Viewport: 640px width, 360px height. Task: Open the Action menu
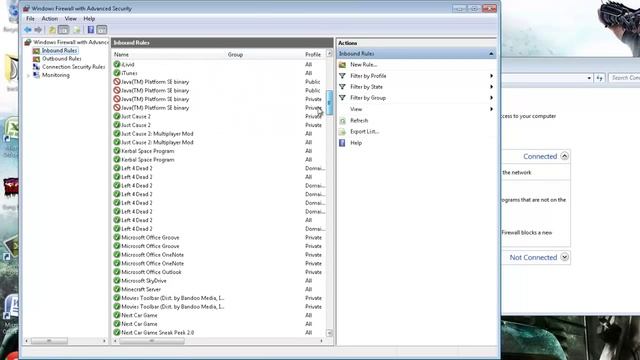click(49, 19)
